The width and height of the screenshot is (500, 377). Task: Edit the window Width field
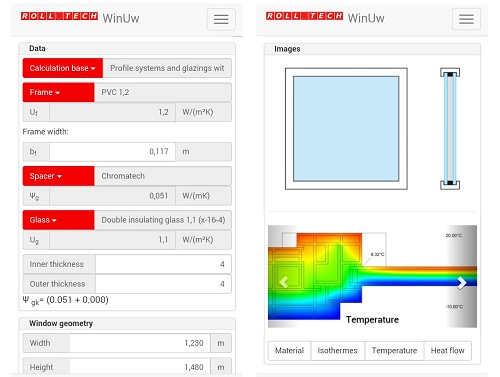(x=140, y=343)
